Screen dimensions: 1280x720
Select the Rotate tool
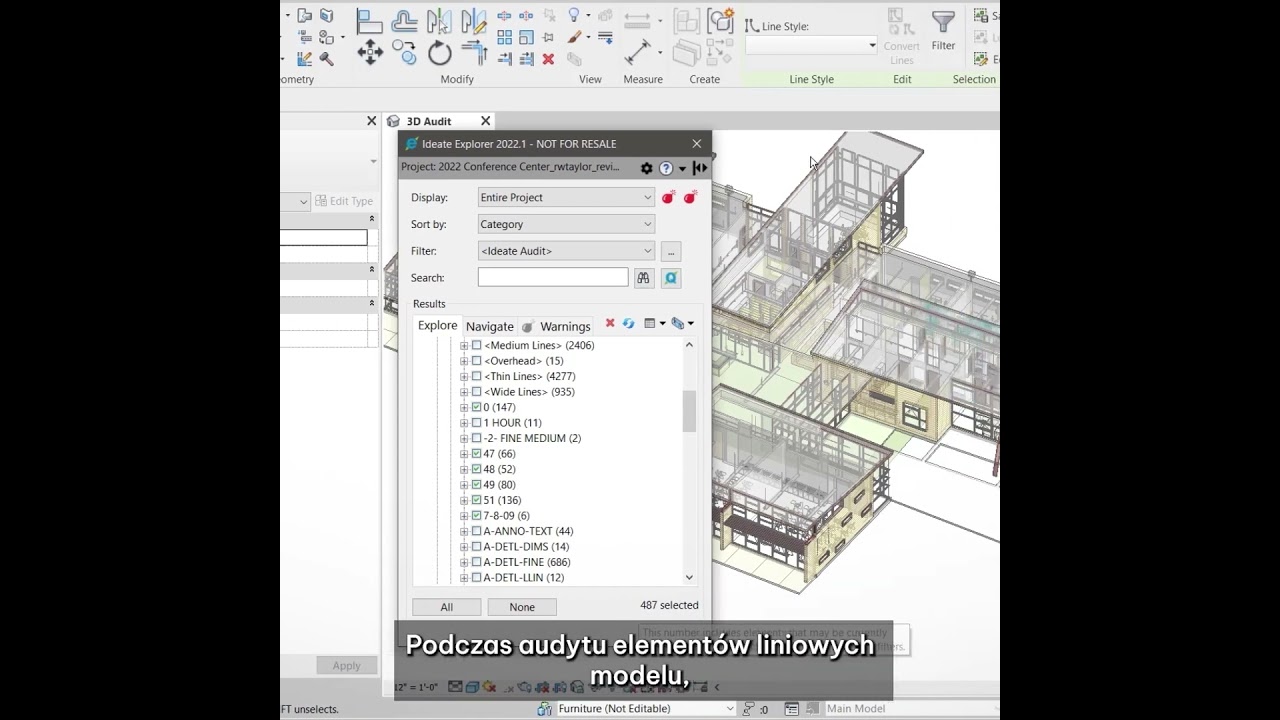440,53
